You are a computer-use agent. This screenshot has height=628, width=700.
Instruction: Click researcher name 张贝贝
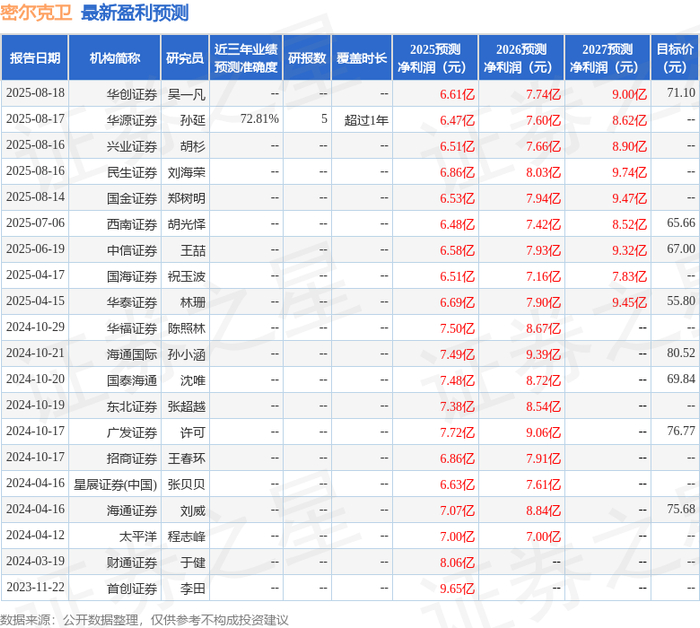click(x=187, y=484)
